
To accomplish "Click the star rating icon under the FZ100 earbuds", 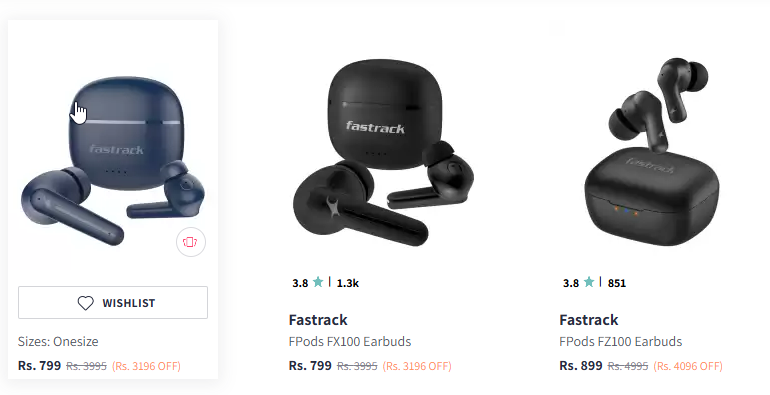I will coord(589,282).
